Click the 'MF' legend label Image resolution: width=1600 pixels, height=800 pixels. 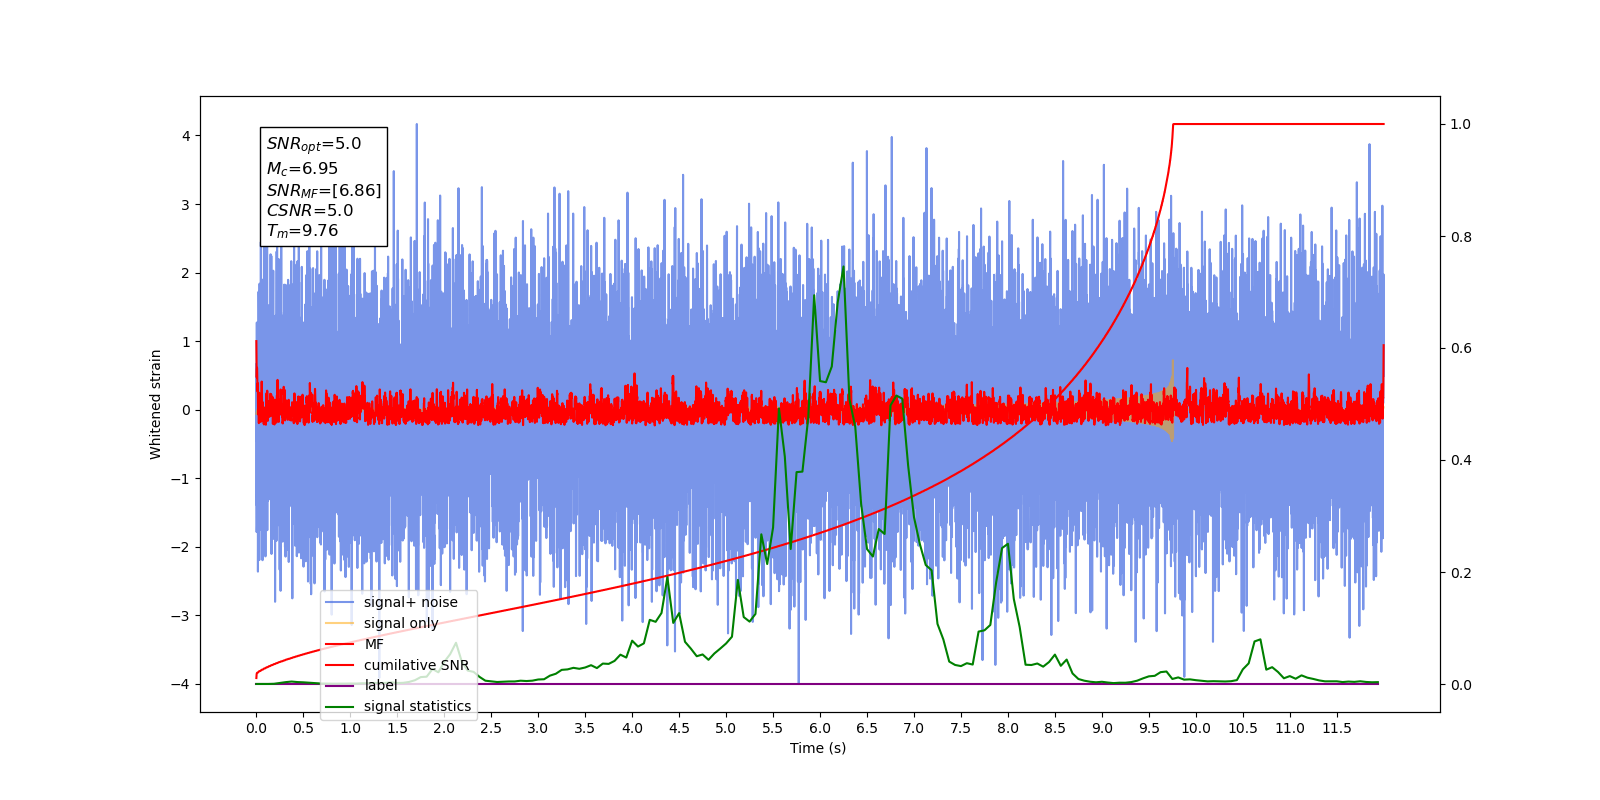(x=374, y=644)
